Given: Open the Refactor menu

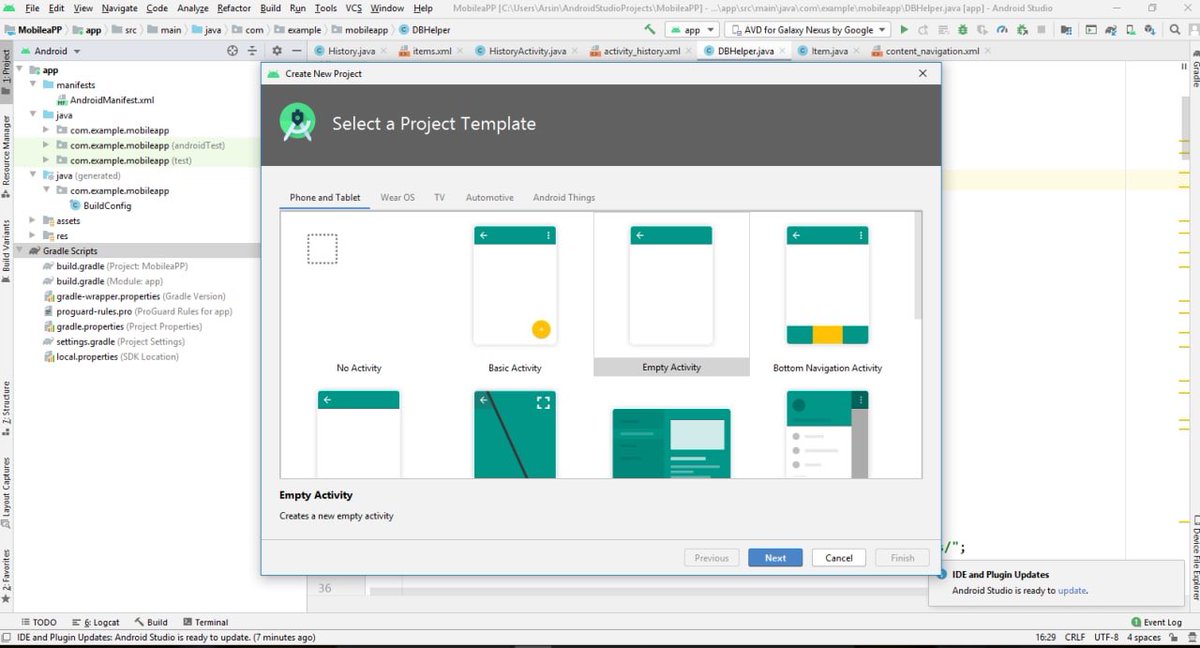Looking at the screenshot, I should click(234, 8).
